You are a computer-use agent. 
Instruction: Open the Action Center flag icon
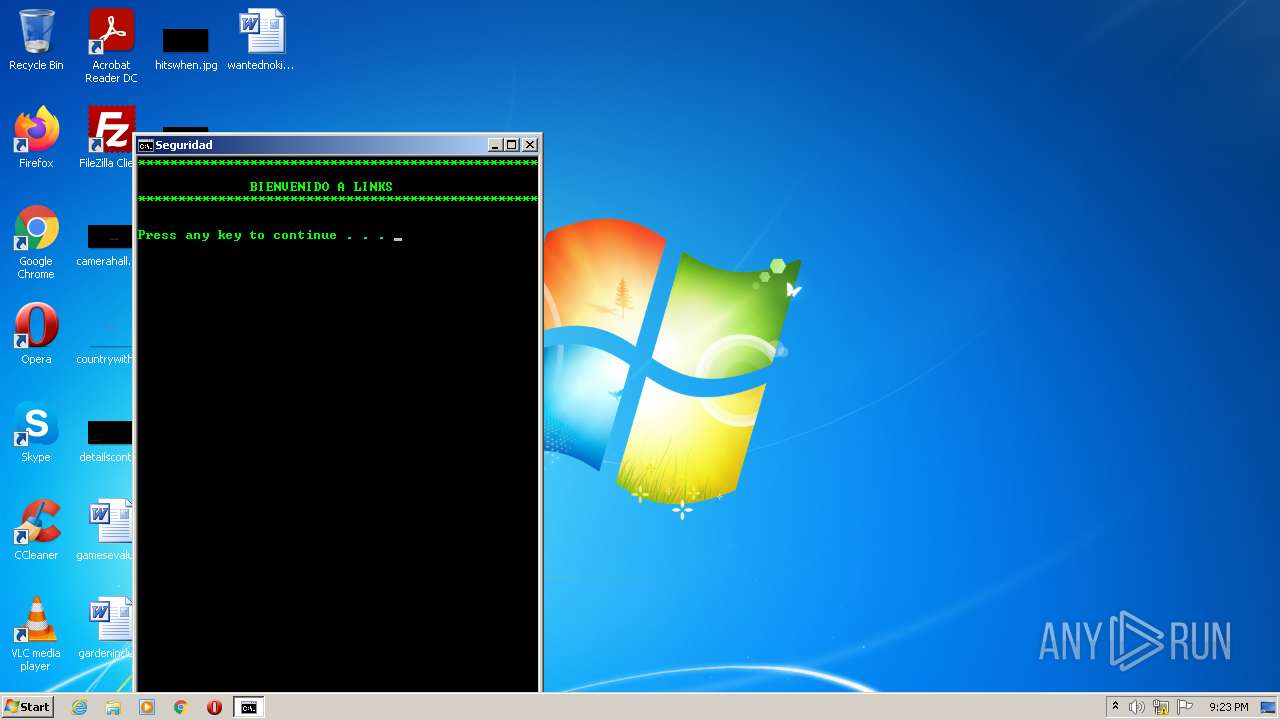1186,707
